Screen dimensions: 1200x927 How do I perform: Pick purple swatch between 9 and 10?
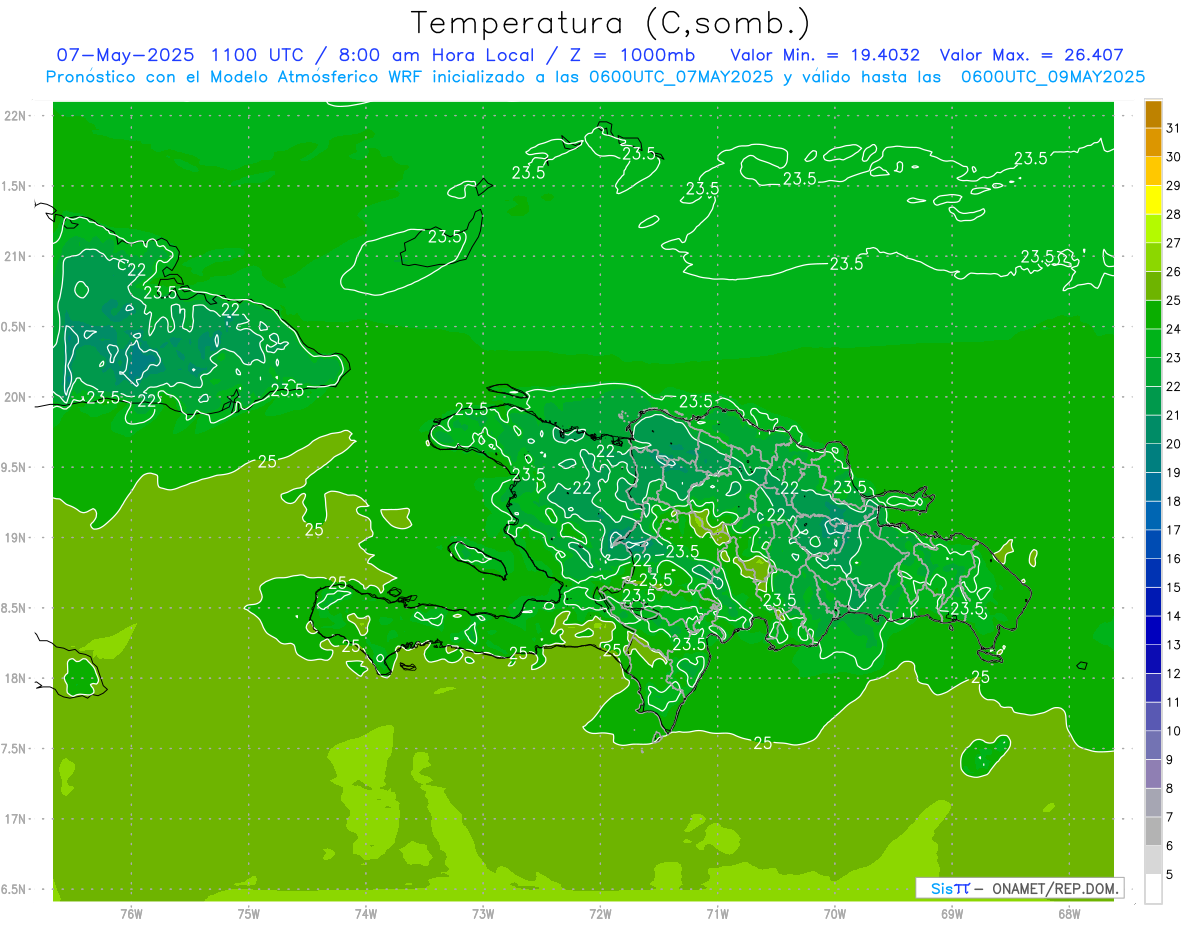[1153, 746]
